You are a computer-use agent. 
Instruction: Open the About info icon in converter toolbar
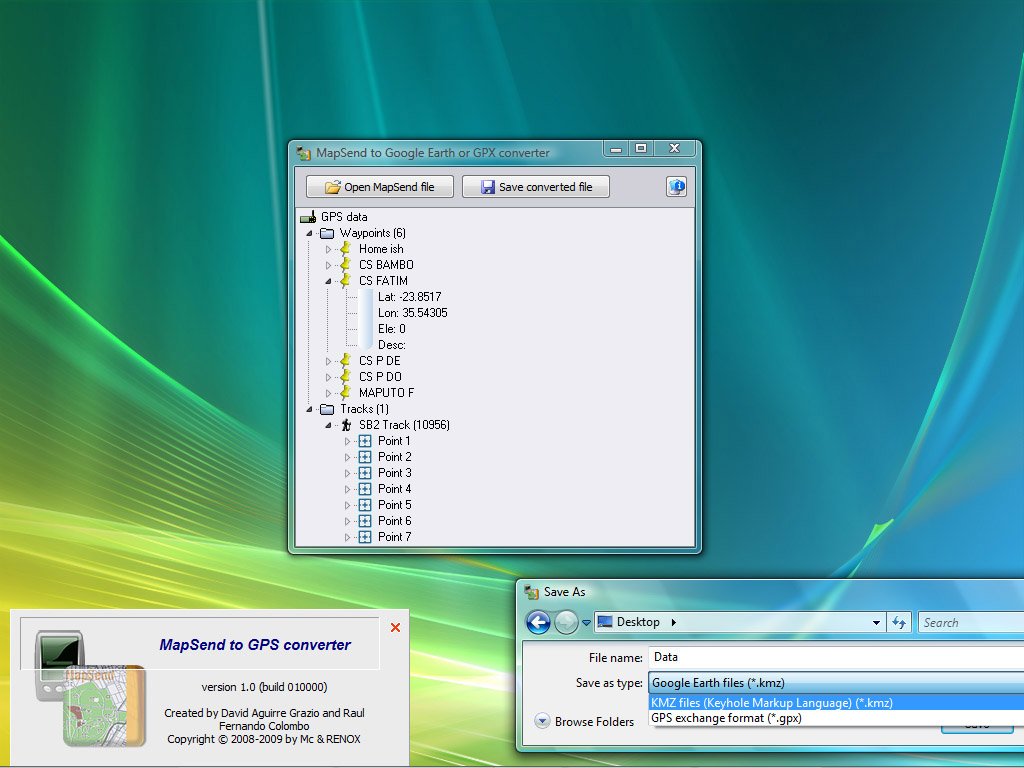(677, 187)
